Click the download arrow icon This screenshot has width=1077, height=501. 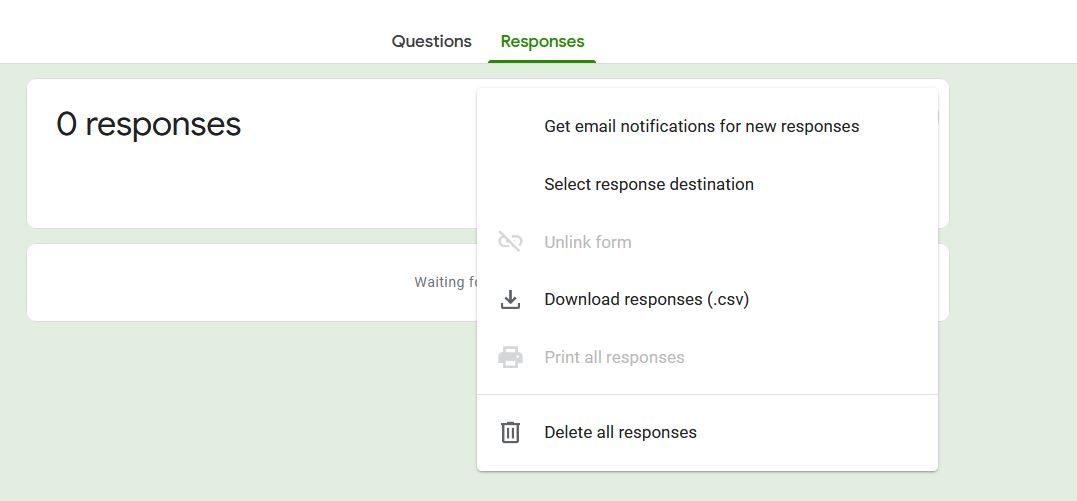510,299
